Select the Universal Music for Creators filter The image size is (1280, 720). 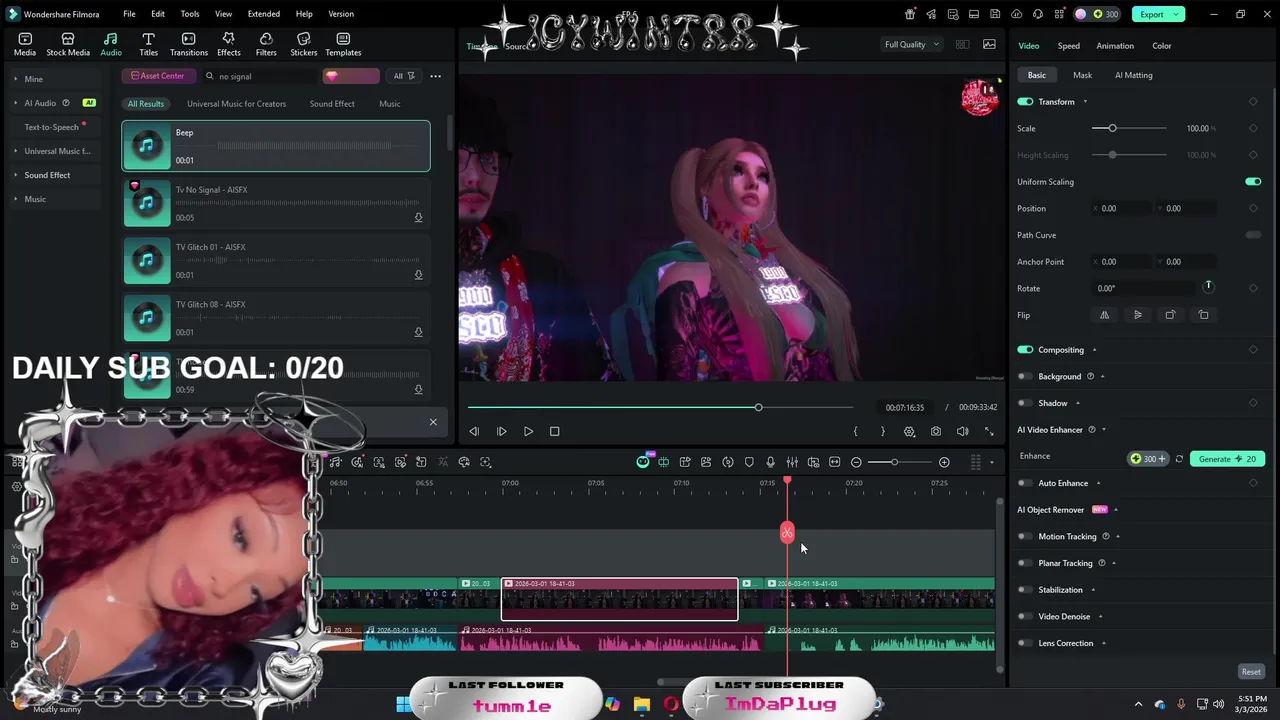coord(236,104)
